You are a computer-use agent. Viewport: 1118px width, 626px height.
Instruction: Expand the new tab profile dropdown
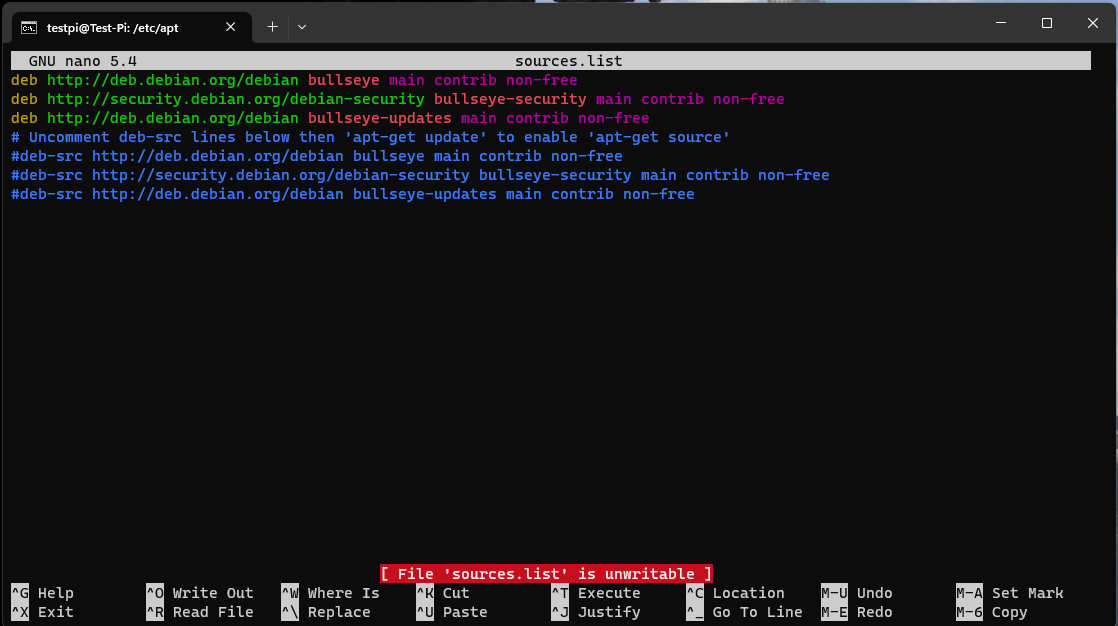[x=302, y=27]
